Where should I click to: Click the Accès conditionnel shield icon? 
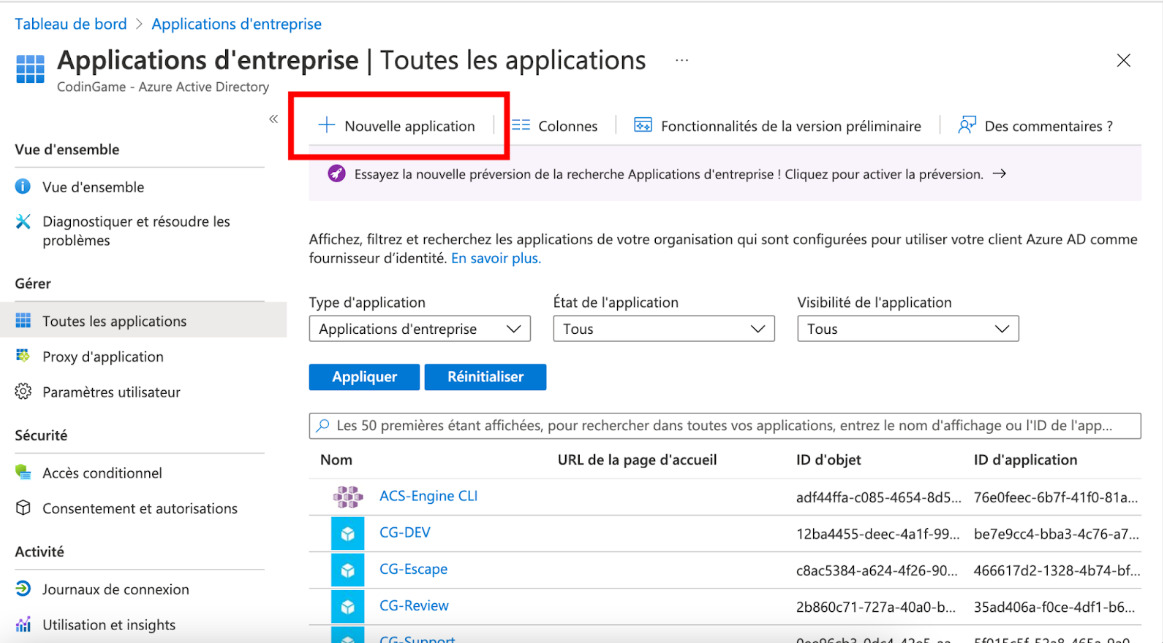[x=22, y=472]
